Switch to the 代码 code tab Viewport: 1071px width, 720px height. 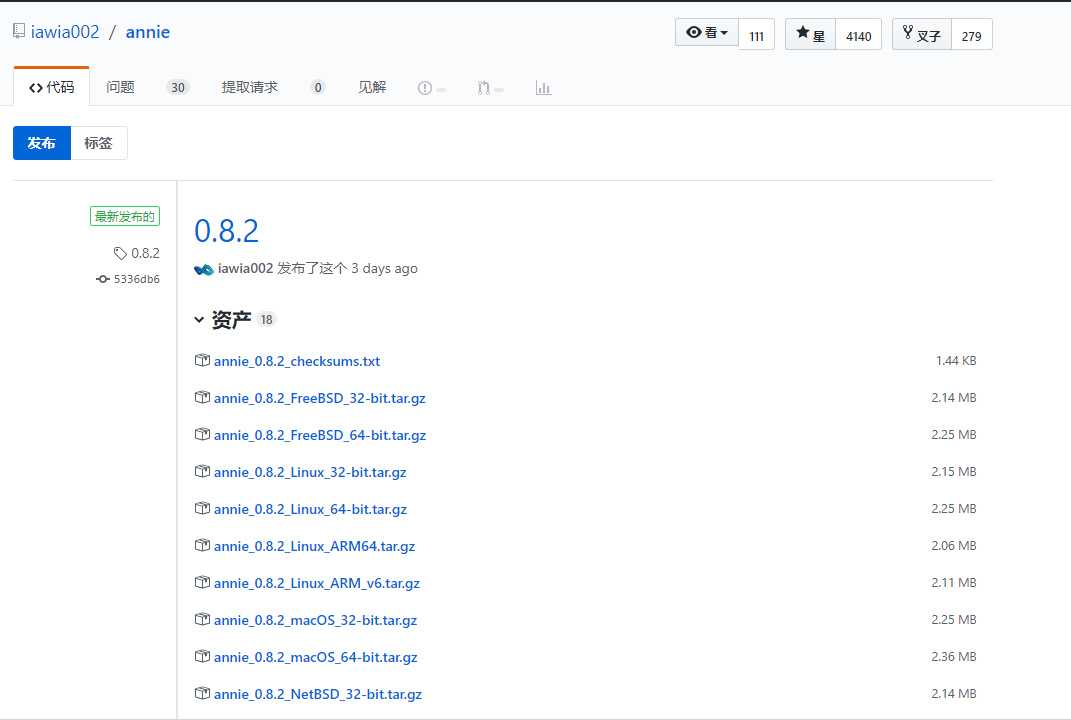tap(51, 87)
